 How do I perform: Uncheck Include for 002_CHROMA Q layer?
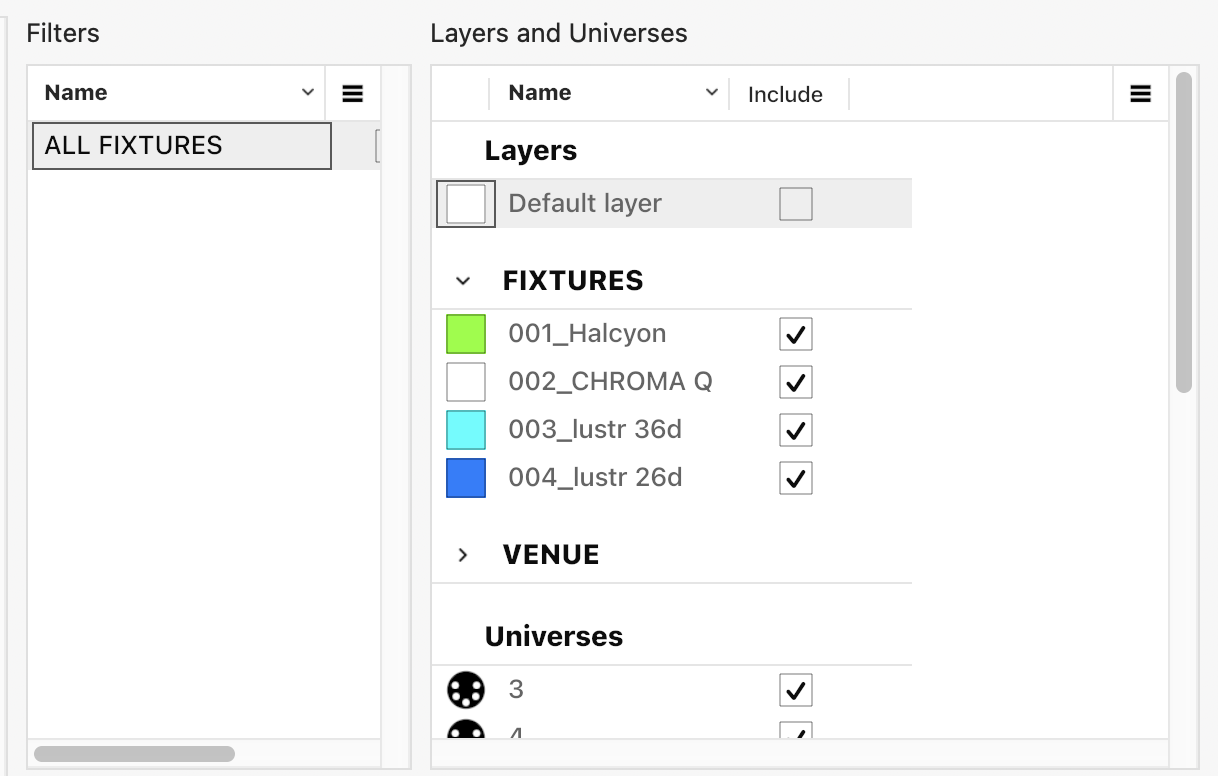pyautogui.click(x=795, y=382)
